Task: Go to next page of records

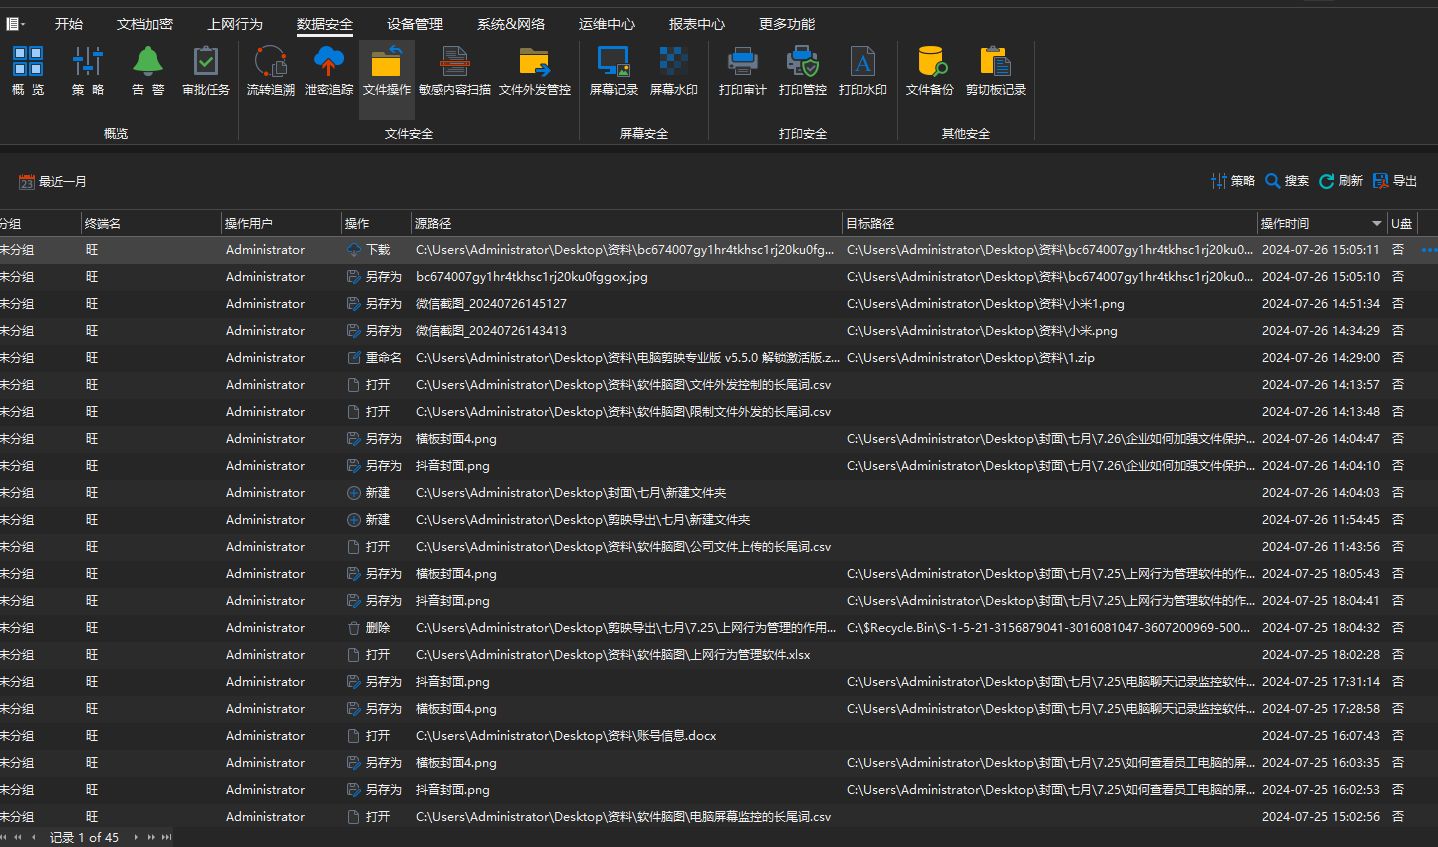Action: [151, 837]
